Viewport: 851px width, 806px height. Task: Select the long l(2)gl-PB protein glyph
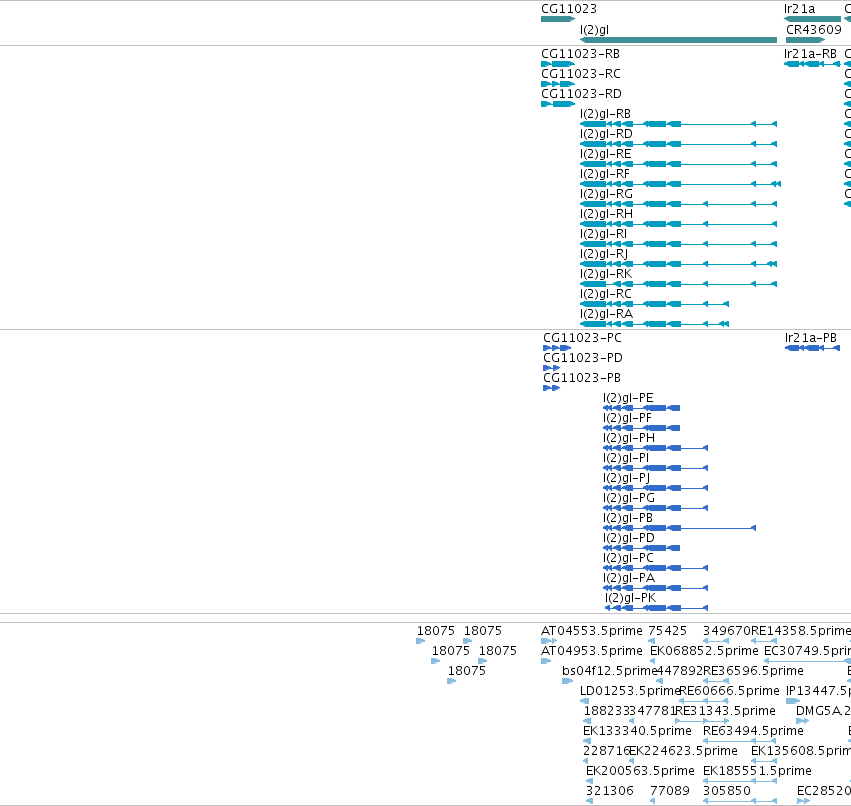tap(679, 528)
